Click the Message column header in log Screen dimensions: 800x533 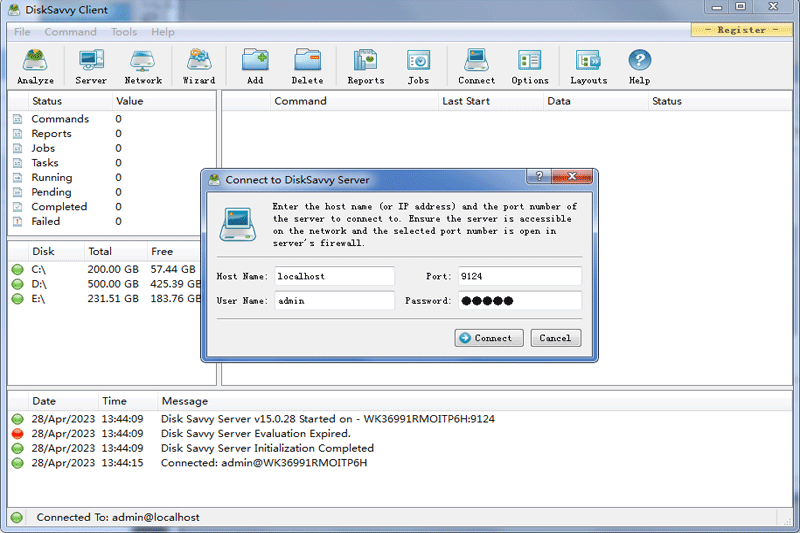474,401
